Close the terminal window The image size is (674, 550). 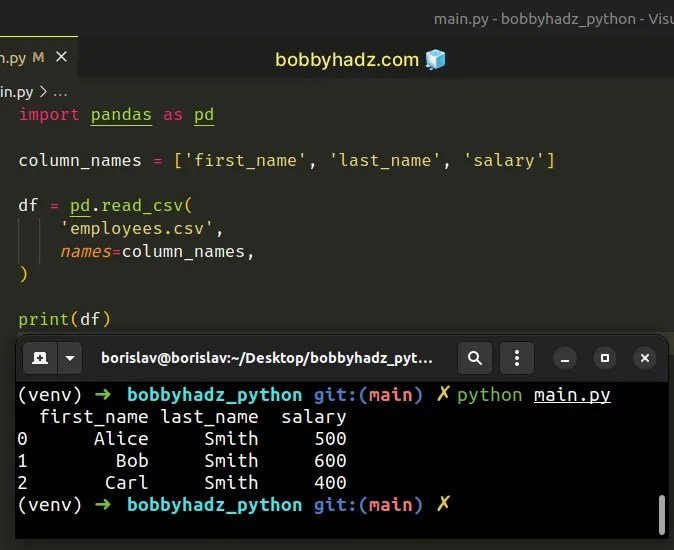coord(645,358)
